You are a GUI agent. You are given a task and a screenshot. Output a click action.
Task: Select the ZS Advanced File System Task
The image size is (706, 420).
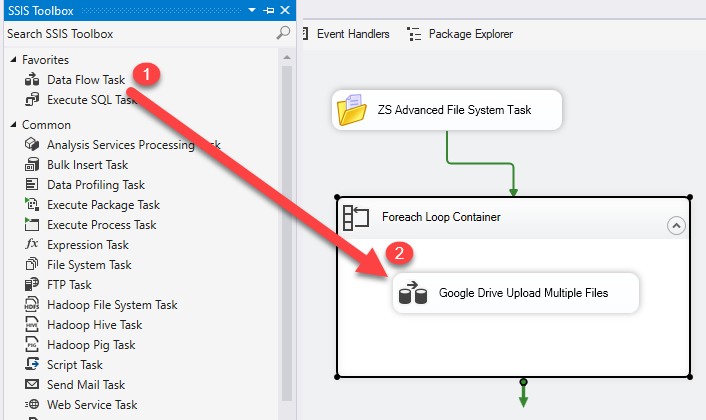tap(447, 111)
